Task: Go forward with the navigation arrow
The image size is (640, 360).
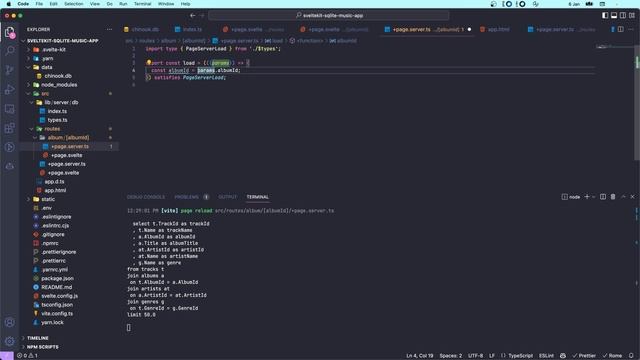Action: click(202, 16)
